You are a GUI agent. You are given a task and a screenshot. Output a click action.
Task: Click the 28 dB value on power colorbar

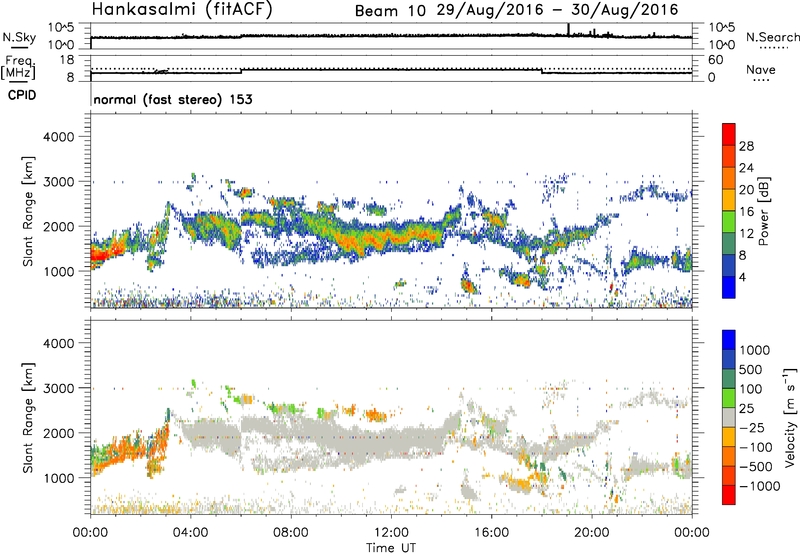746,146
